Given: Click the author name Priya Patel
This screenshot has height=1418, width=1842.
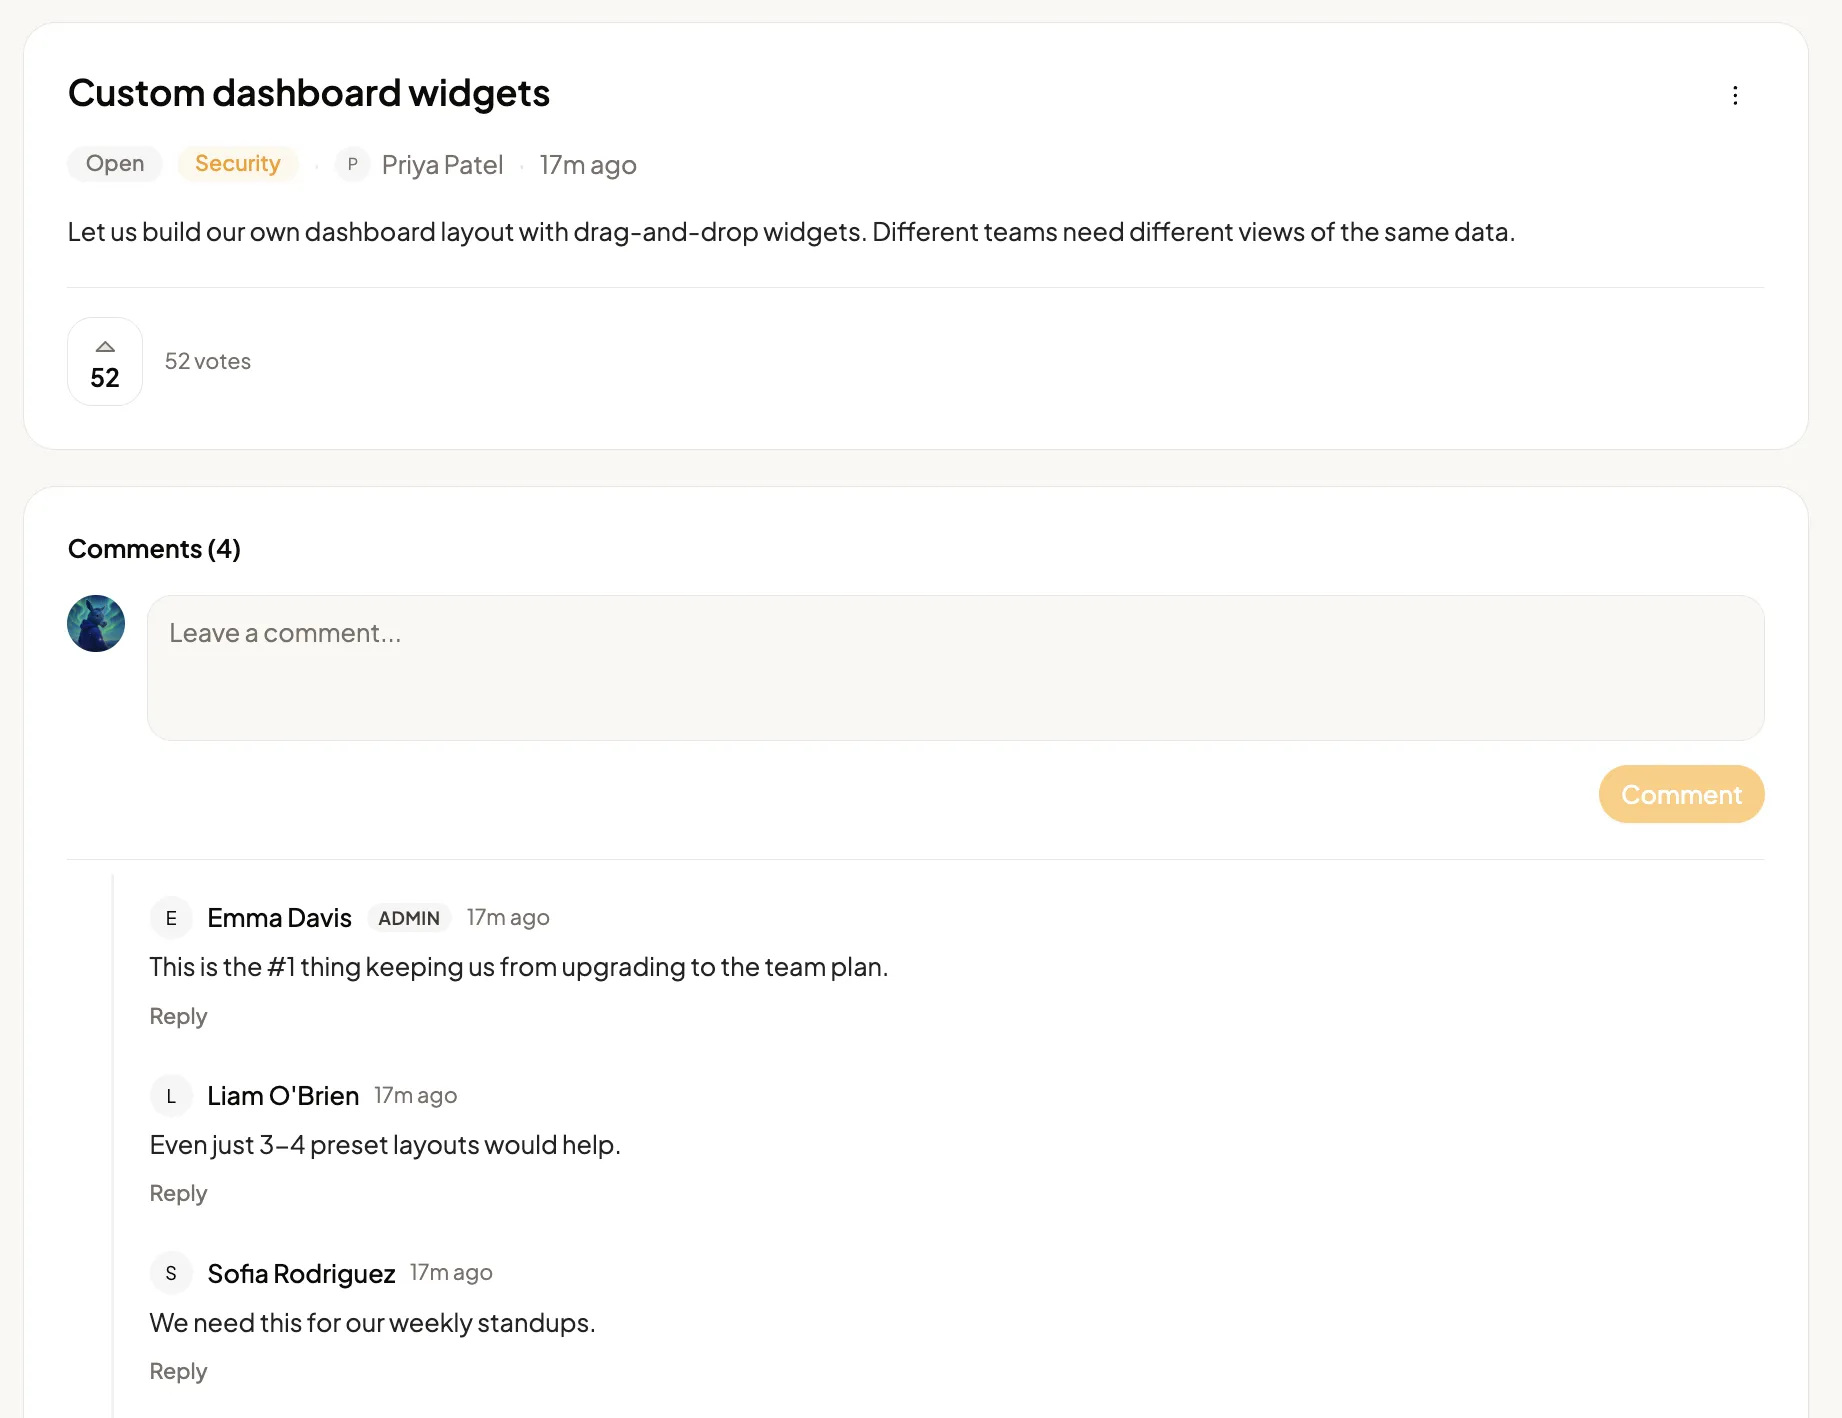Looking at the screenshot, I should pos(442,165).
